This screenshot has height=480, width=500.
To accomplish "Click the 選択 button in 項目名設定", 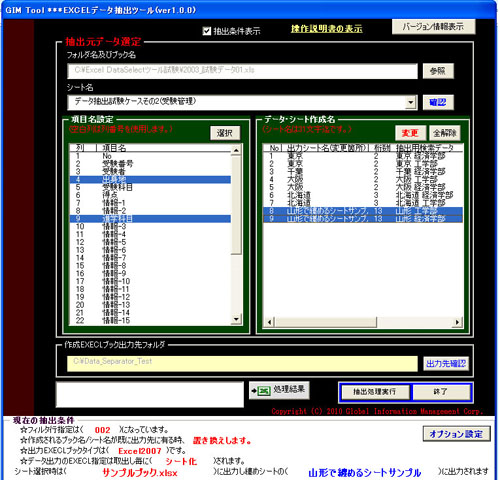I will [x=225, y=133].
